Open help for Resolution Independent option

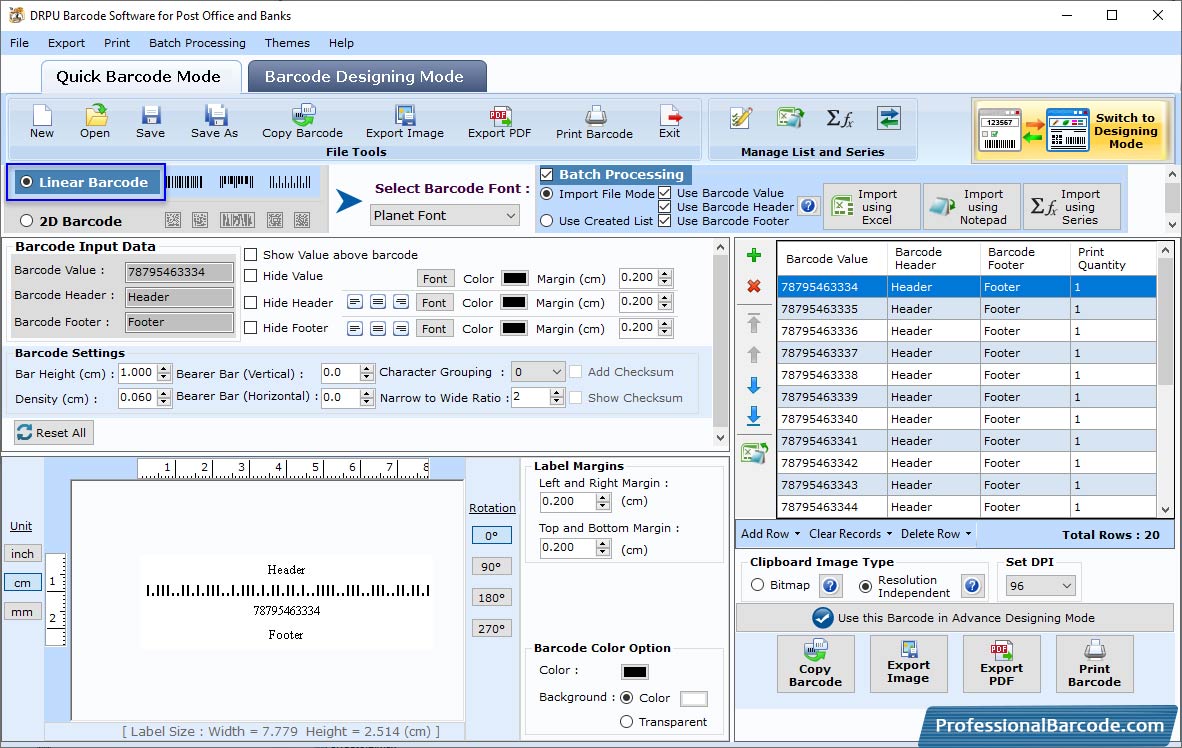coord(972,586)
